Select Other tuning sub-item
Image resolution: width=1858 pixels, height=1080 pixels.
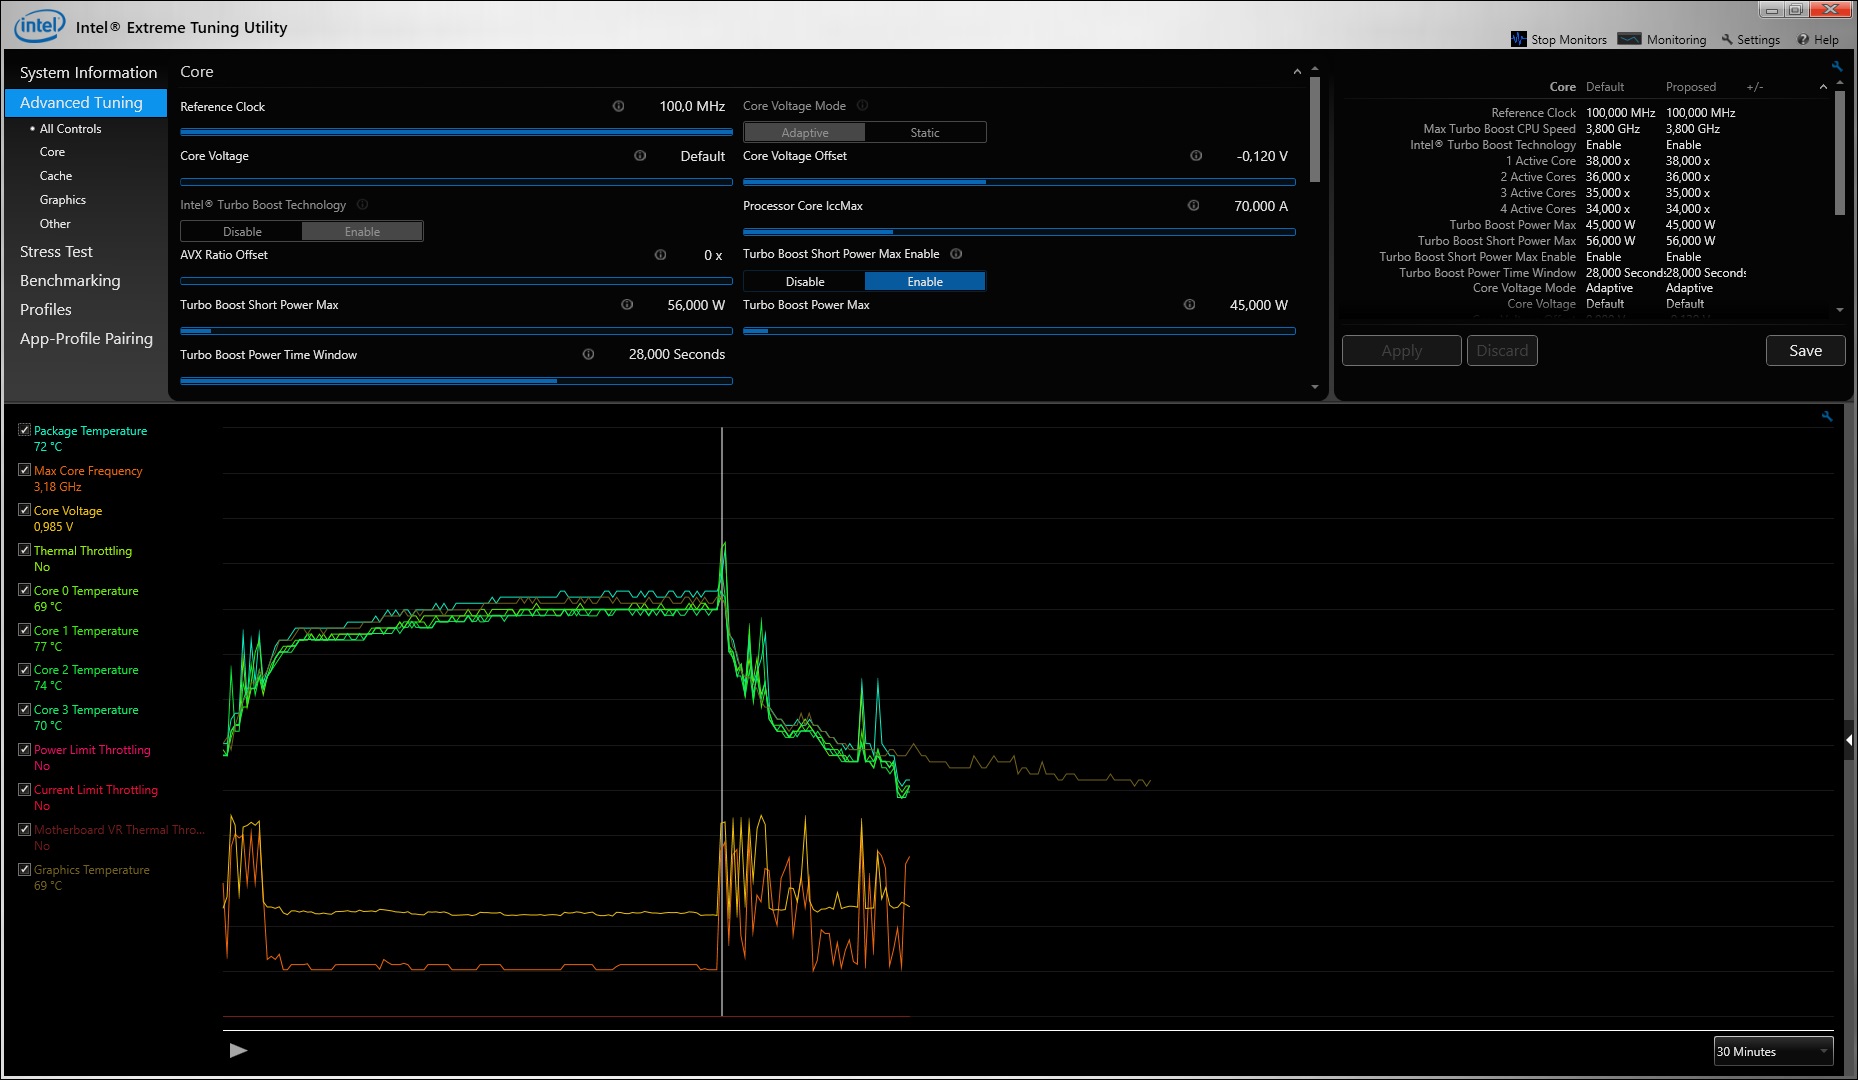pos(55,223)
